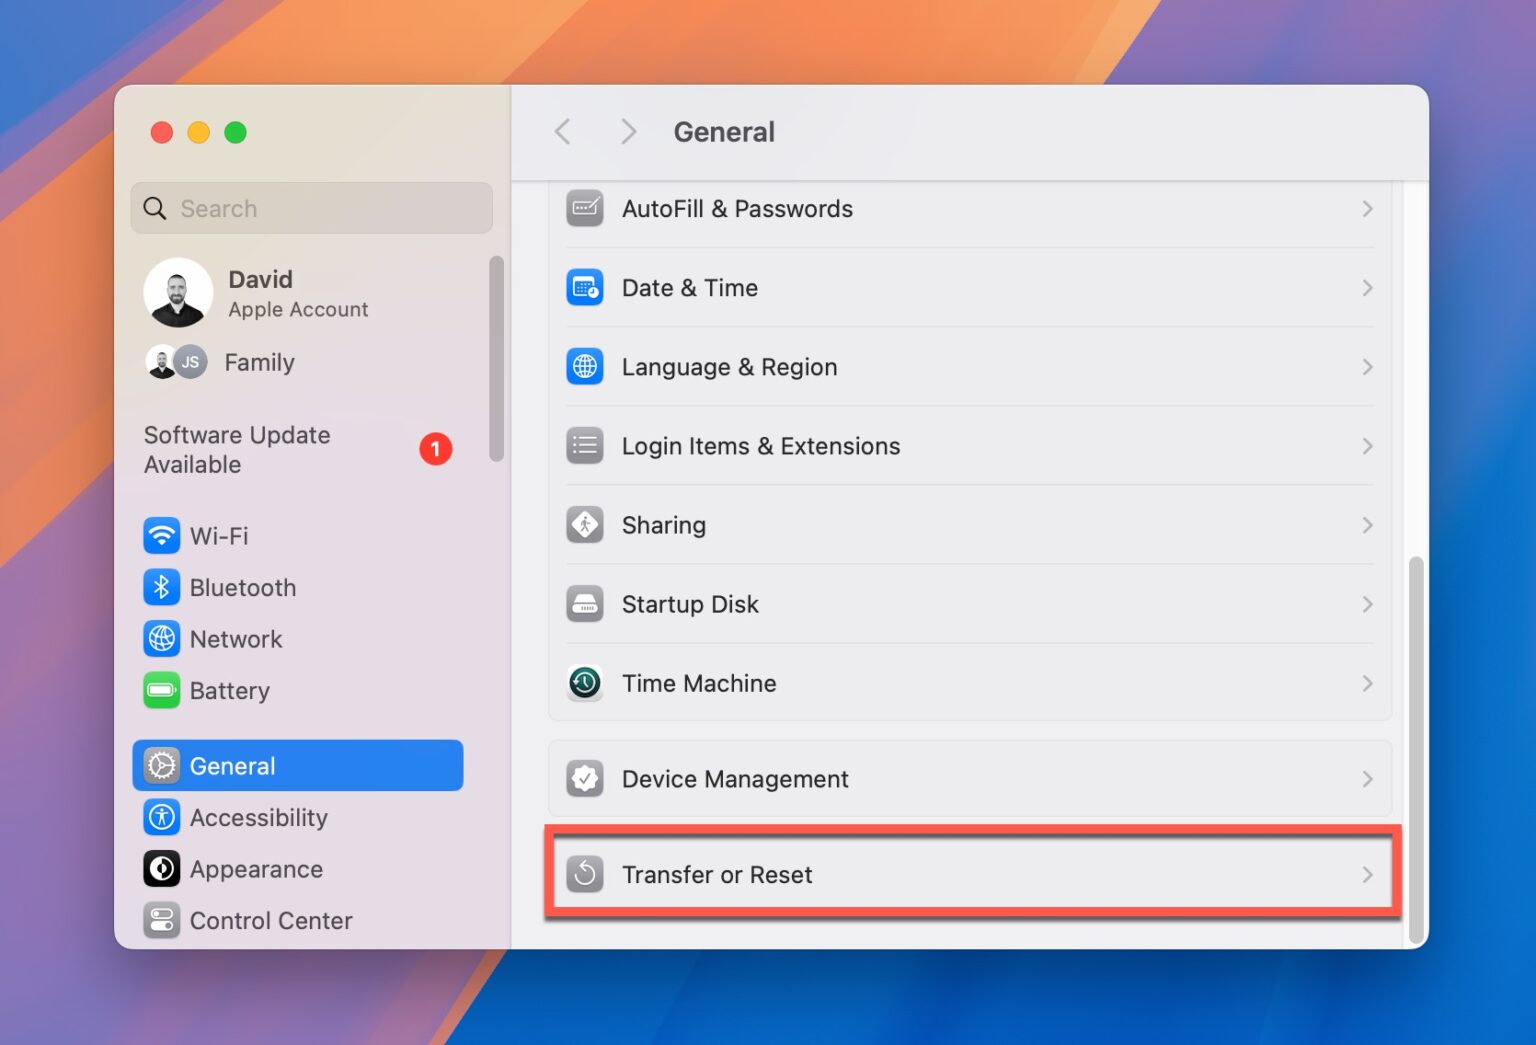Click the Sharing icon

585,524
